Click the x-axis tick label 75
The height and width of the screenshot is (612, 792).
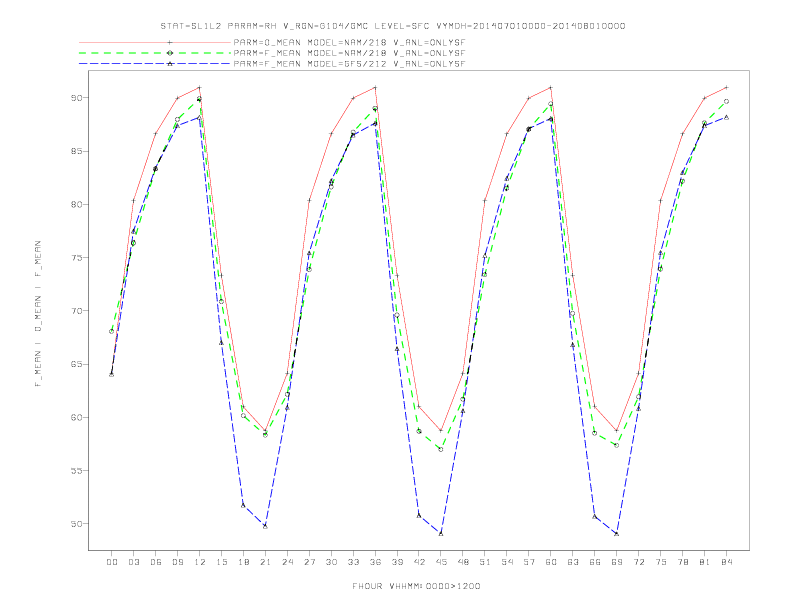(x=661, y=562)
